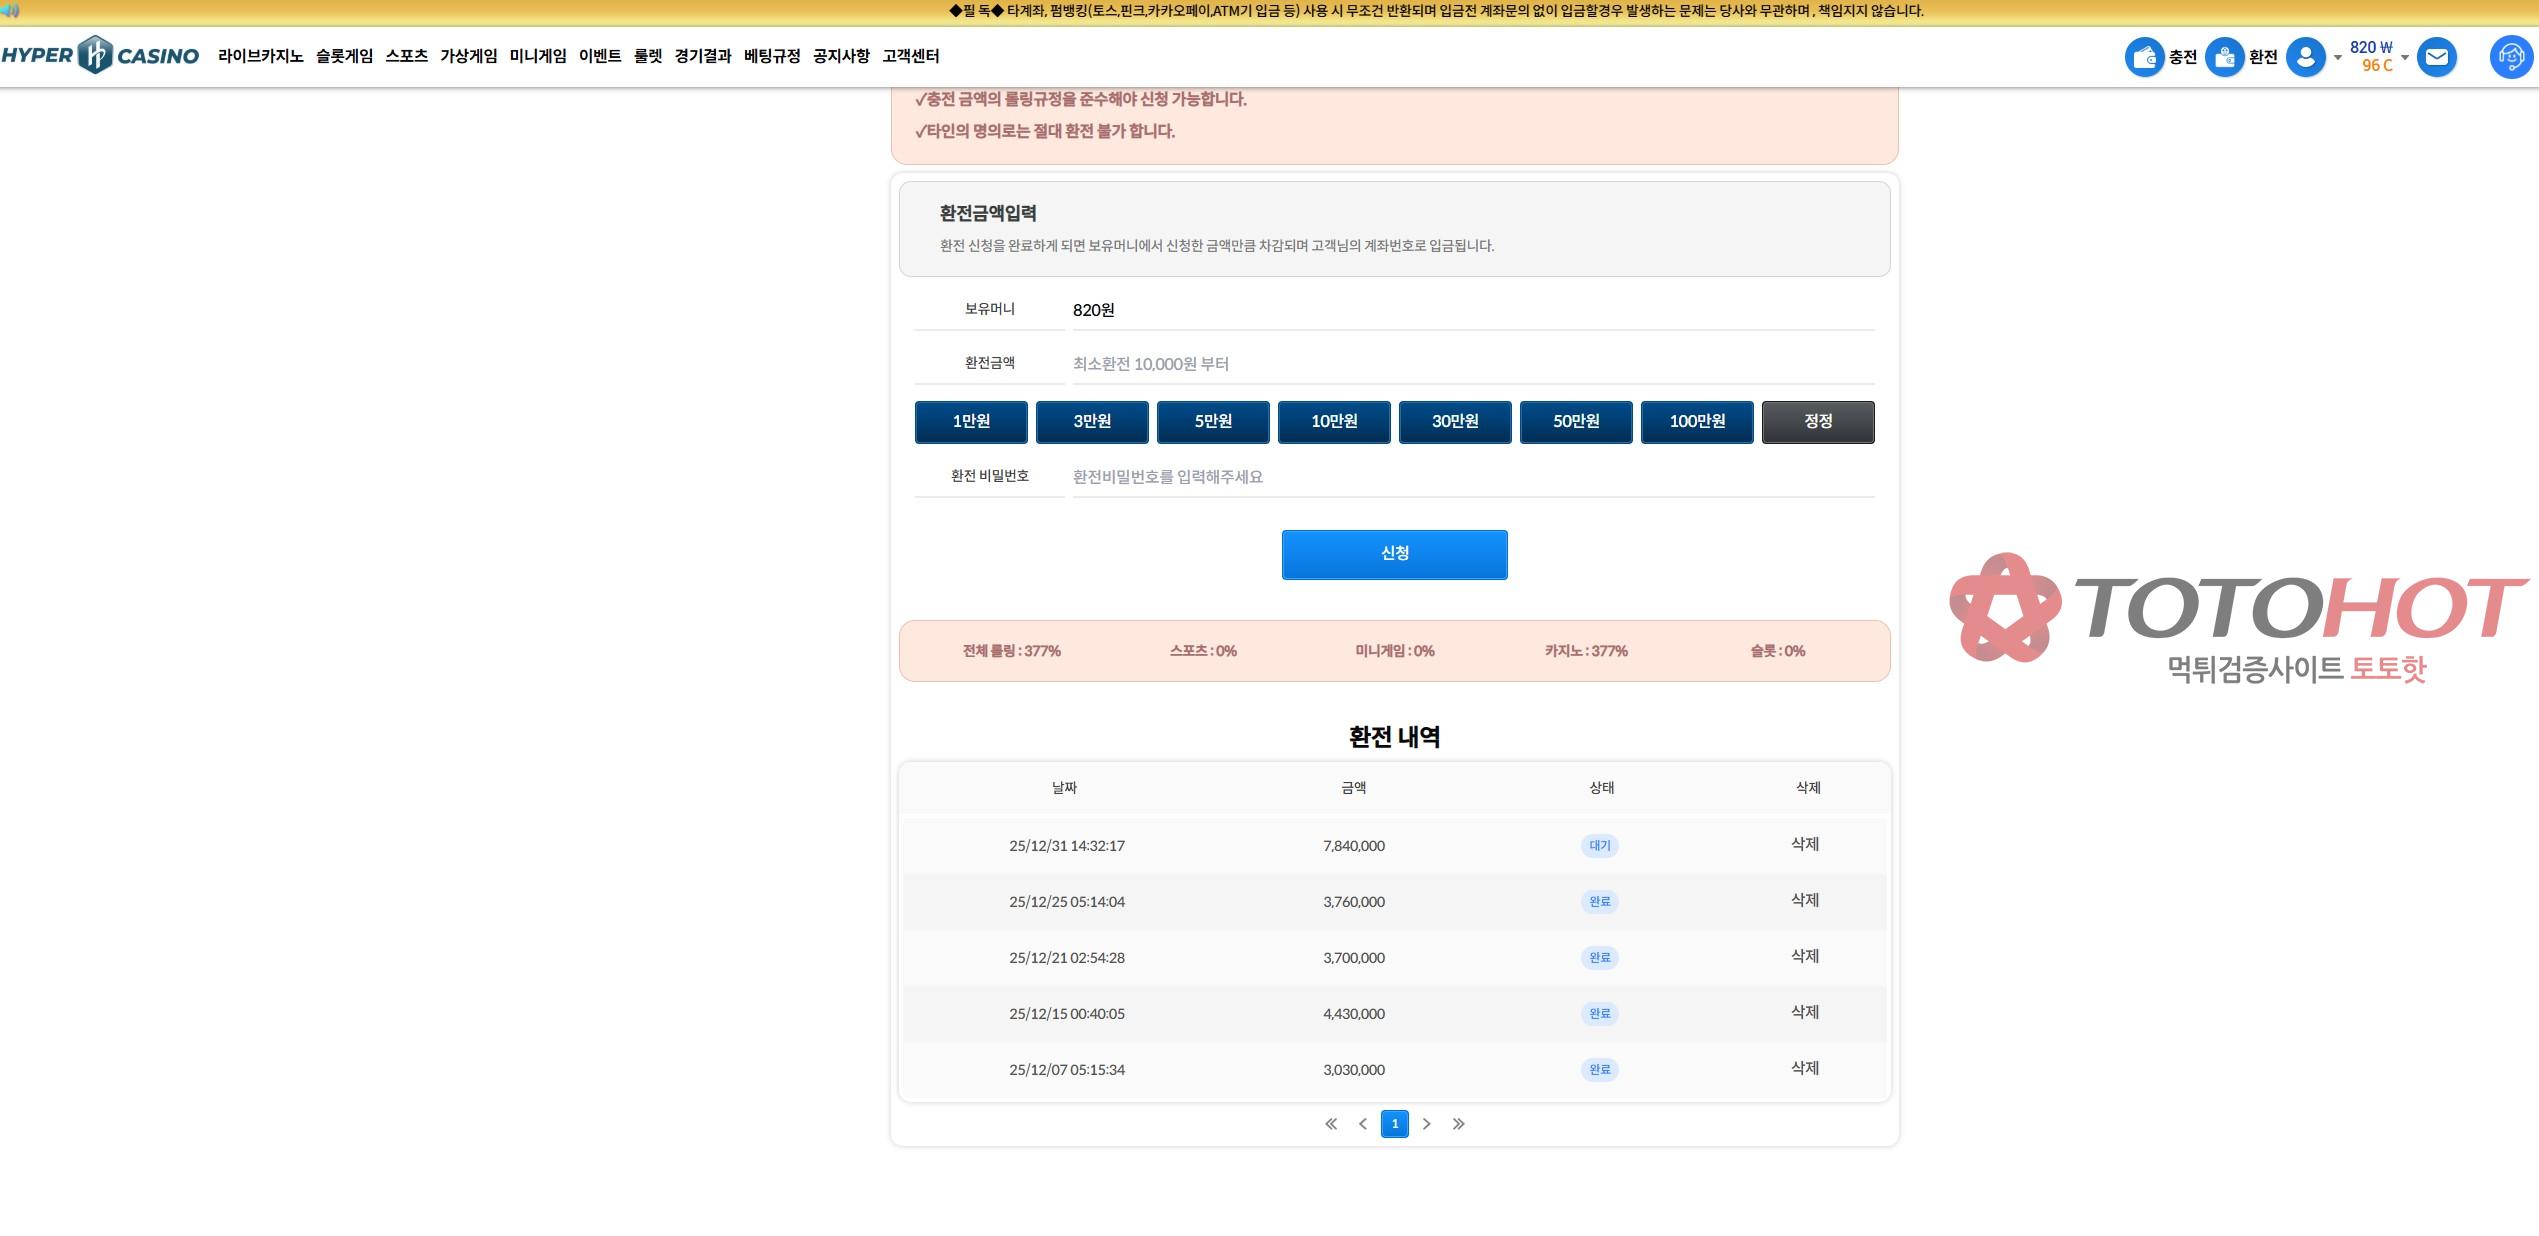Click the 환전 withdrawal wallet icon
The width and height of the screenshot is (2539, 1236).
2224,57
